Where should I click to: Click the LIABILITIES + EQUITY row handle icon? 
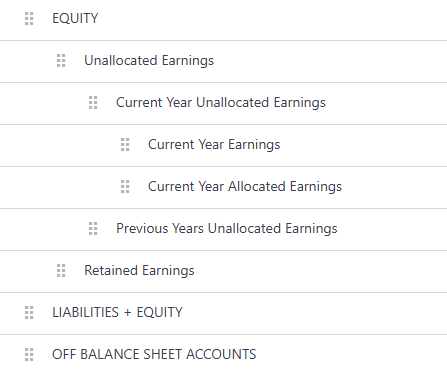point(29,313)
